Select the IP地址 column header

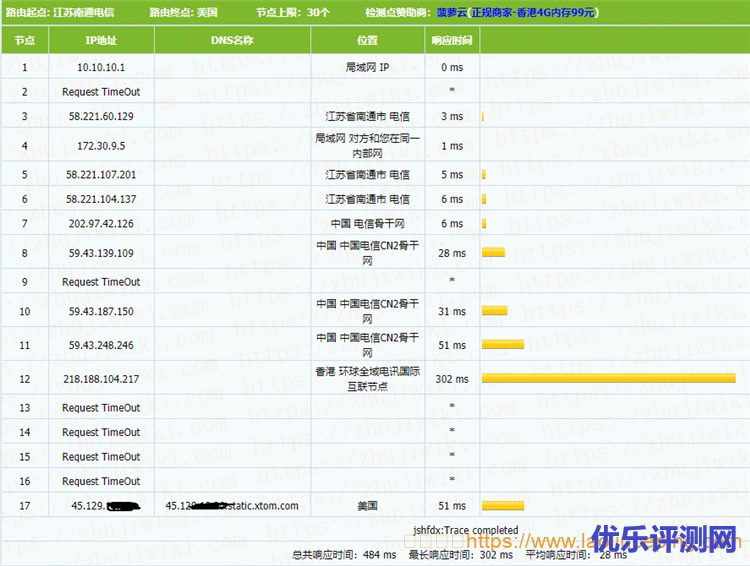101,41
